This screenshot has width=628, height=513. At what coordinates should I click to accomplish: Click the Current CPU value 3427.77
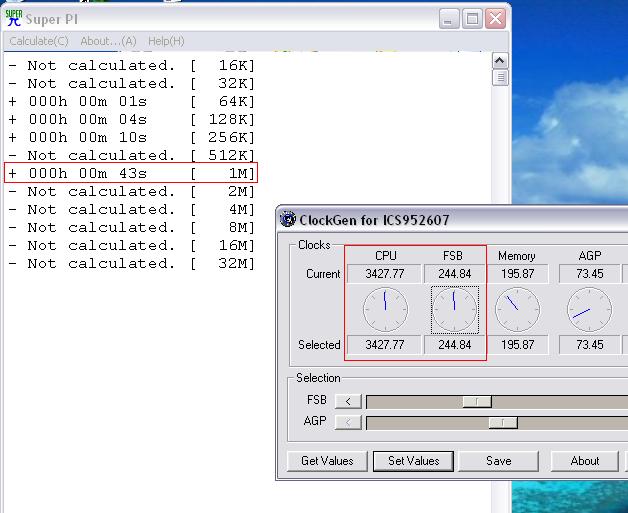coord(384,274)
